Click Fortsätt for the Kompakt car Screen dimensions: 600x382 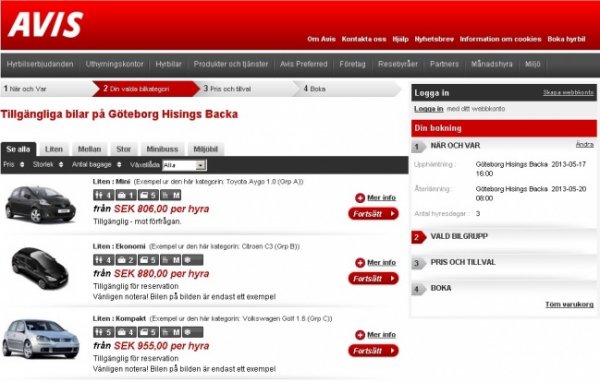373,351
